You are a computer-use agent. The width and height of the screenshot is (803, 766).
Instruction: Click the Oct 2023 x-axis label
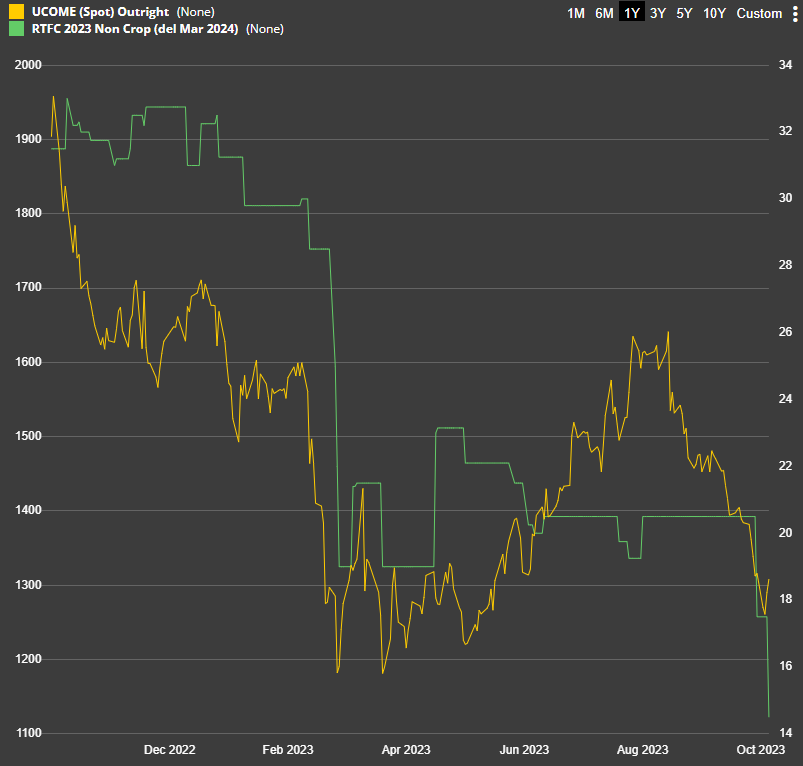point(760,750)
